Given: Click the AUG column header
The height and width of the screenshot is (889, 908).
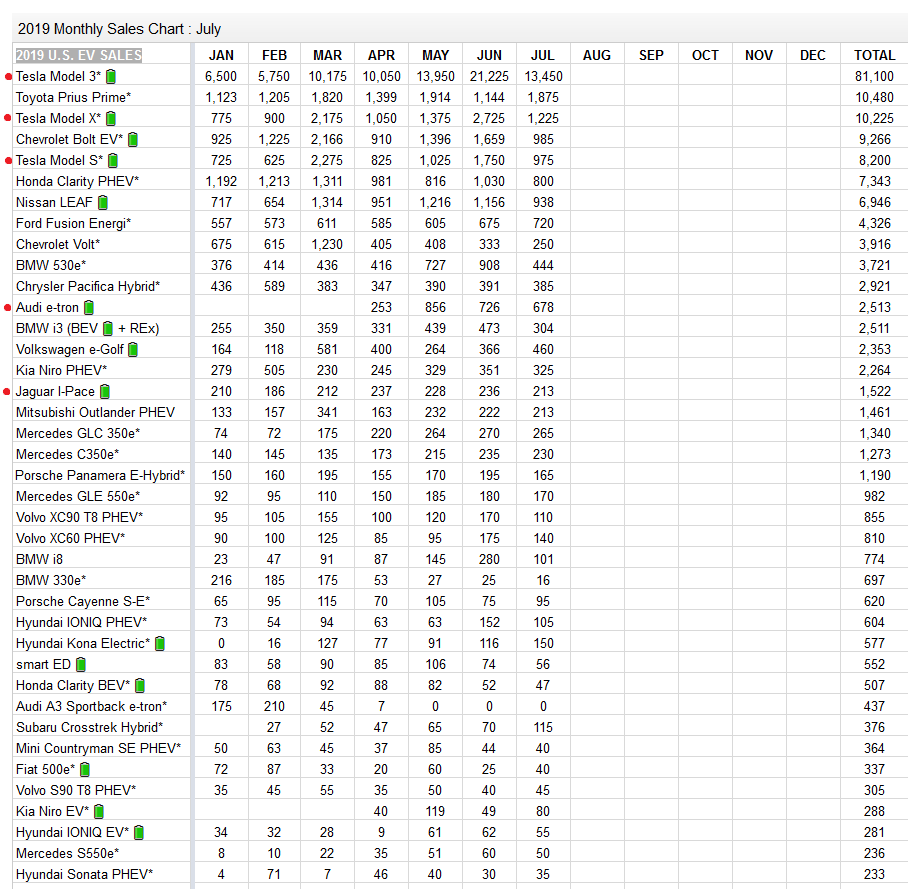Looking at the screenshot, I should click(x=597, y=55).
